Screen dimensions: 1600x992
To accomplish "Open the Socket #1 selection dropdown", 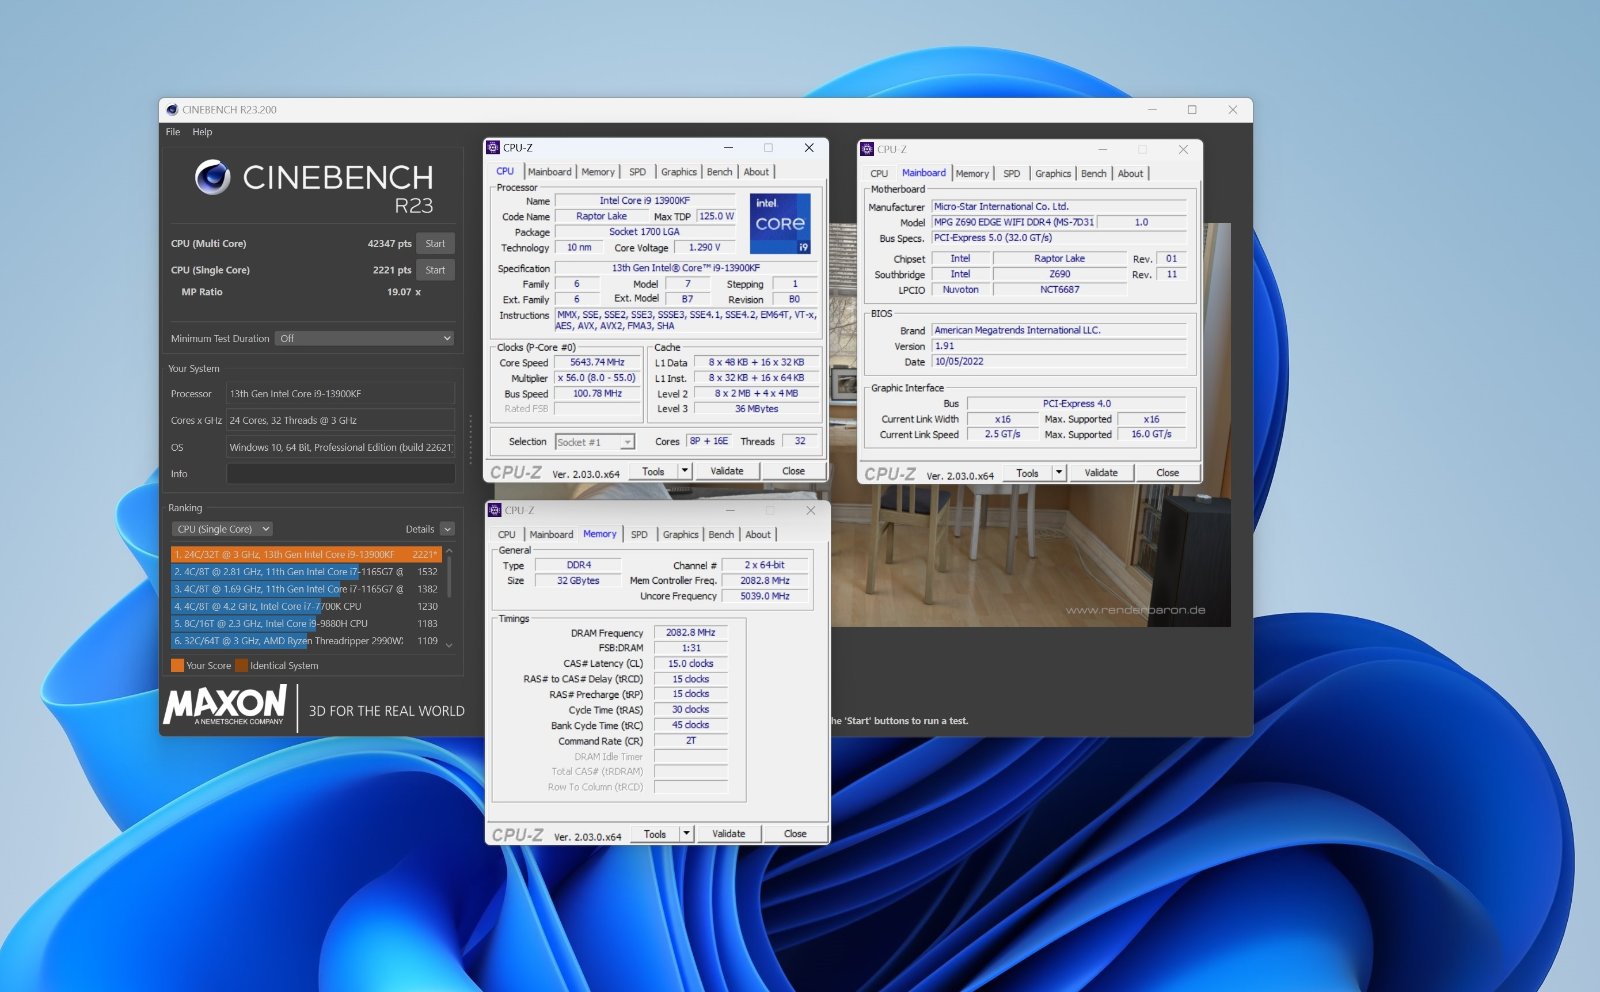I will click(595, 442).
